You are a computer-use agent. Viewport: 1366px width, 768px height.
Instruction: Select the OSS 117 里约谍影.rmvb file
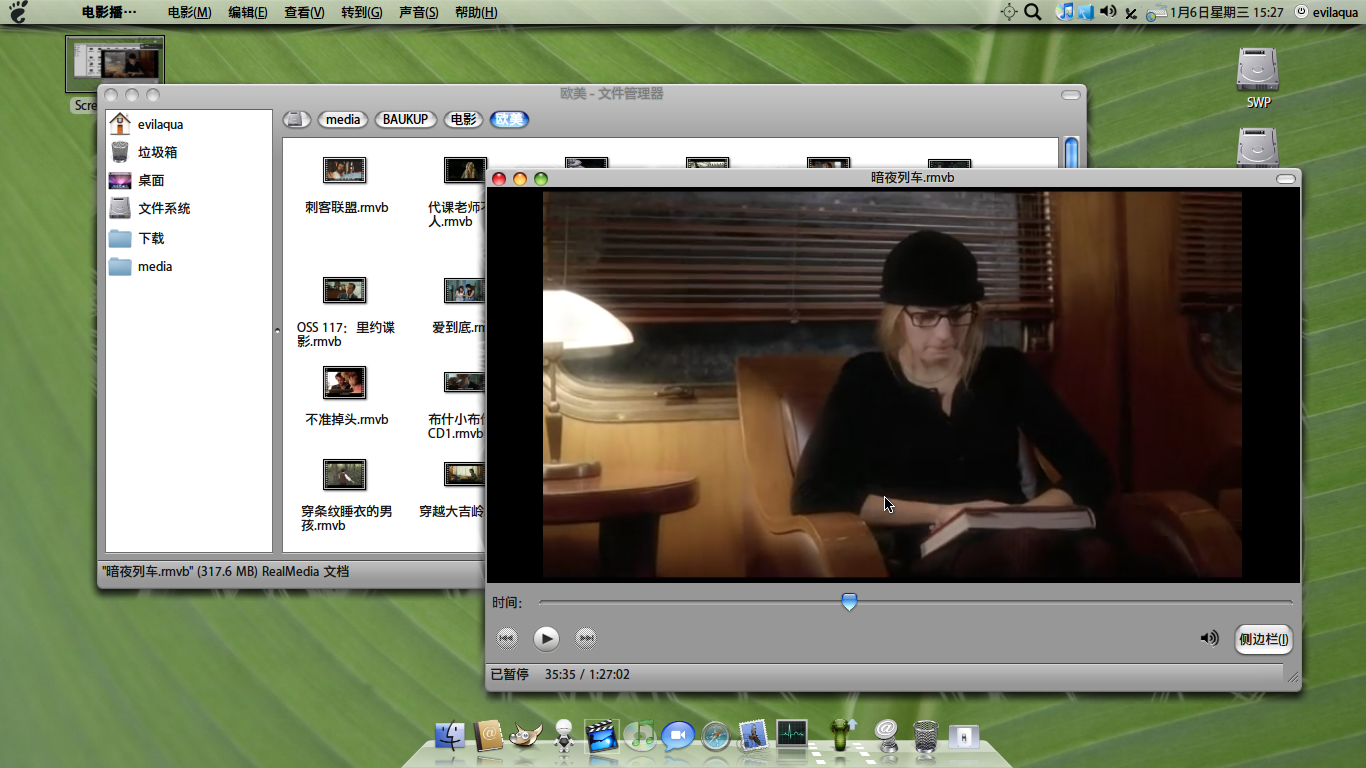point(346,312)
